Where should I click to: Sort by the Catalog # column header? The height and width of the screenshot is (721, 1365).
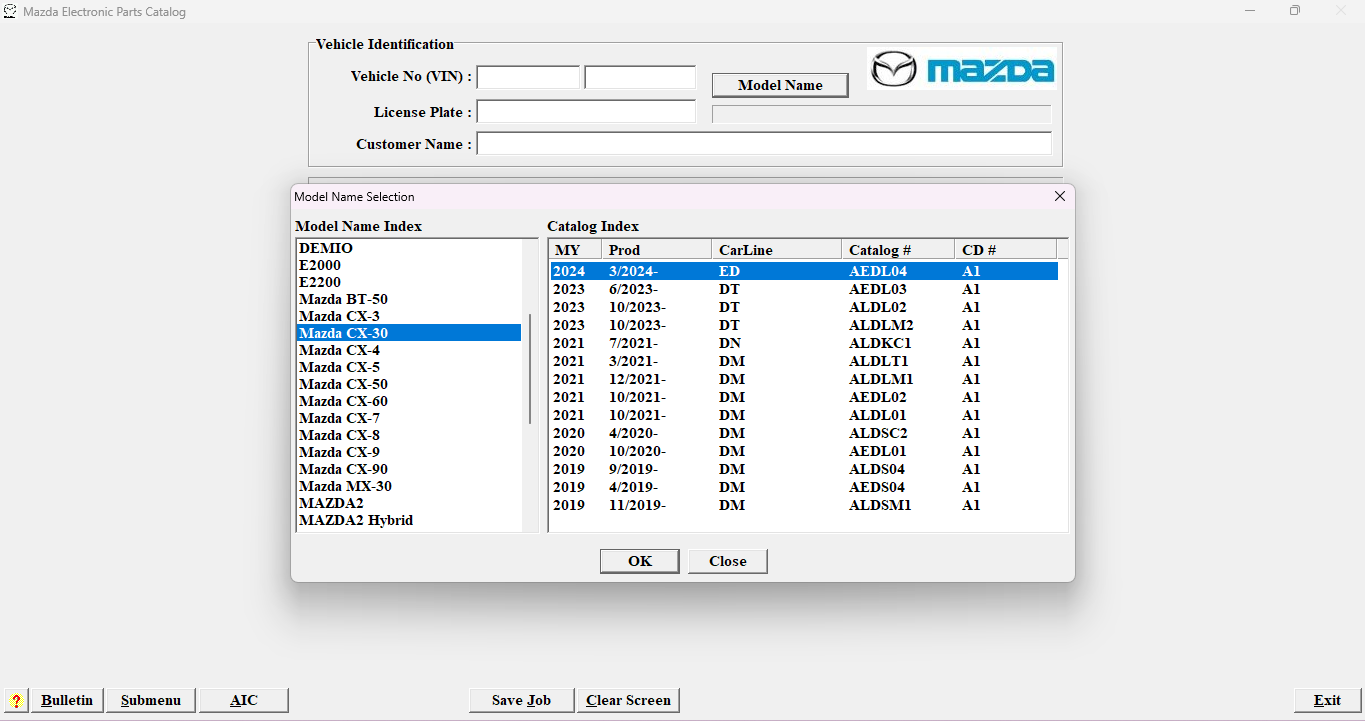898,250
